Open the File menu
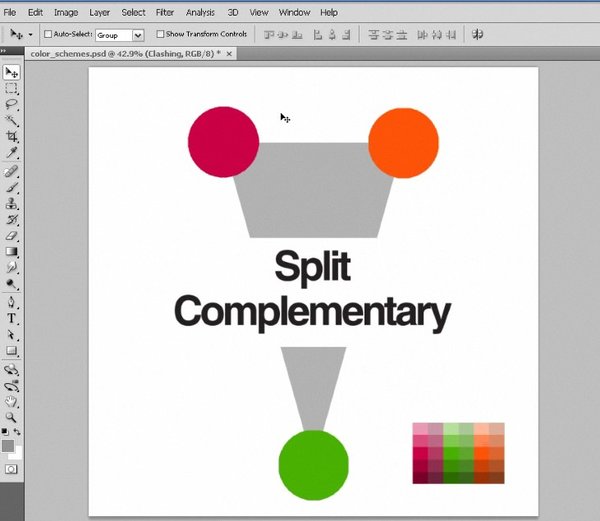This screenshot has height=521, width=600. [x=10, y=13]
